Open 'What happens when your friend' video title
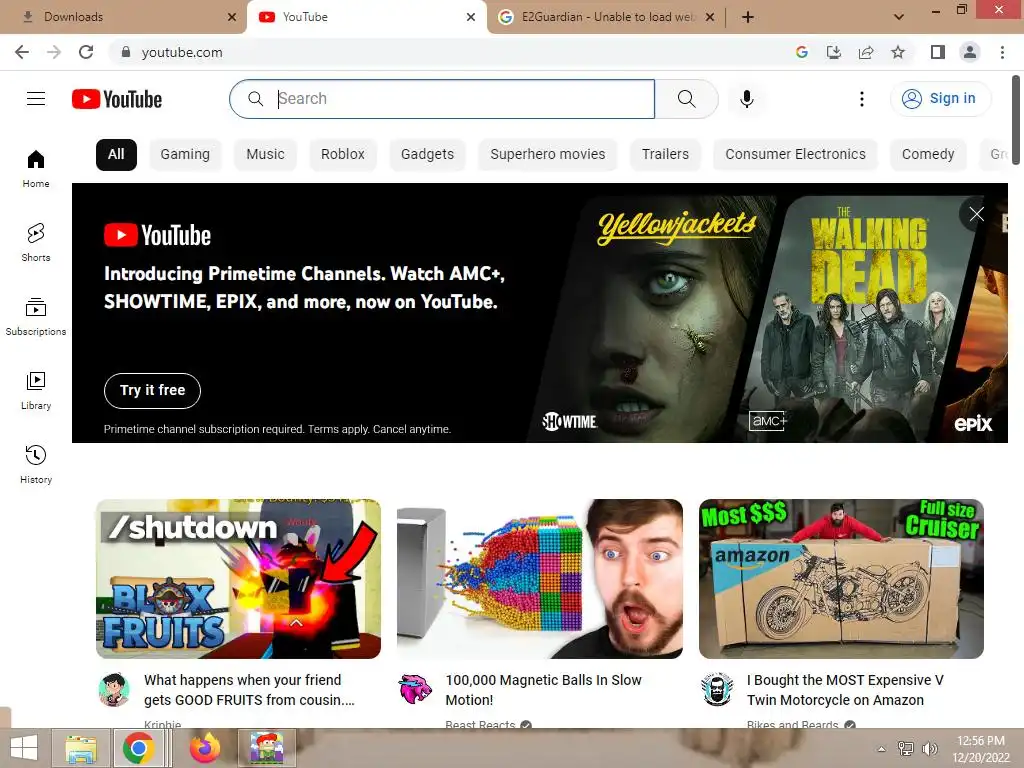Image resolution: width=1024 pixels, height=768 pixels. click(249, 690)
